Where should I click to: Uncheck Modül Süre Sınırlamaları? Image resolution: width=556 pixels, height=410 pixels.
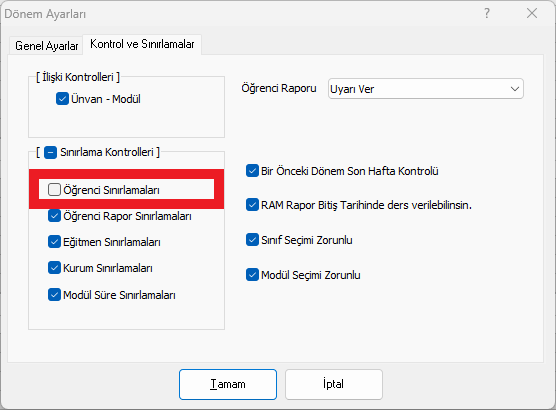pos(54,295)
